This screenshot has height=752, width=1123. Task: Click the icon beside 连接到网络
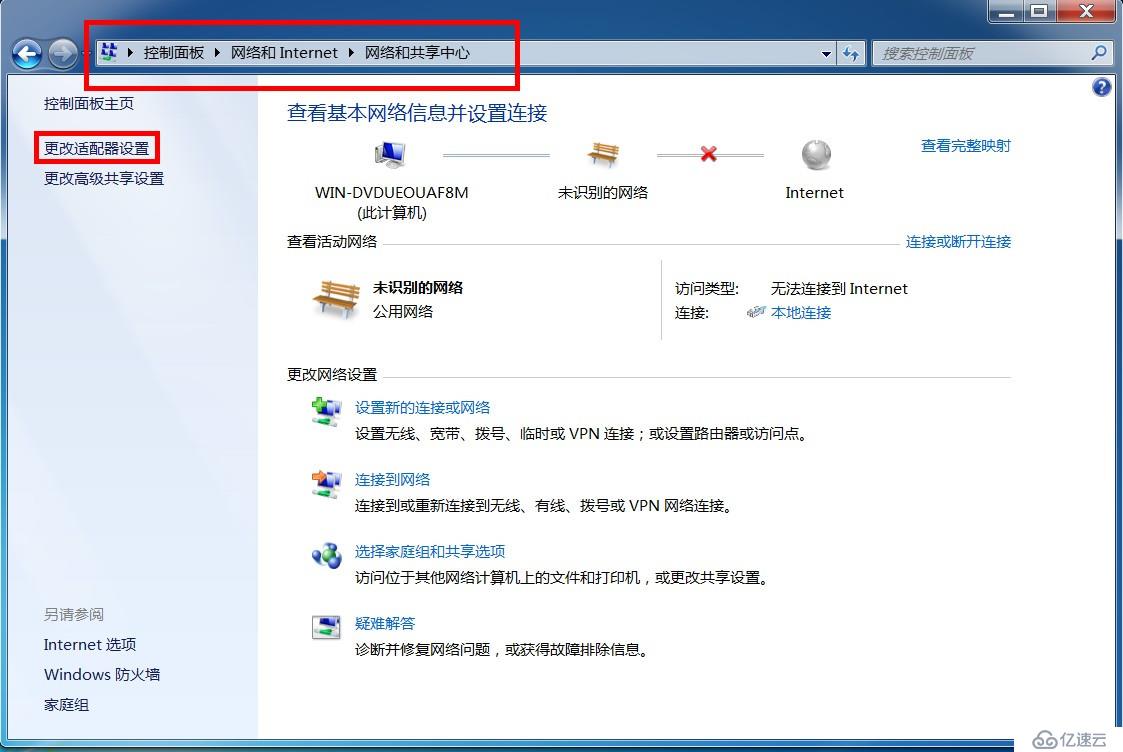pyautogui.click(x=327, y=484)
